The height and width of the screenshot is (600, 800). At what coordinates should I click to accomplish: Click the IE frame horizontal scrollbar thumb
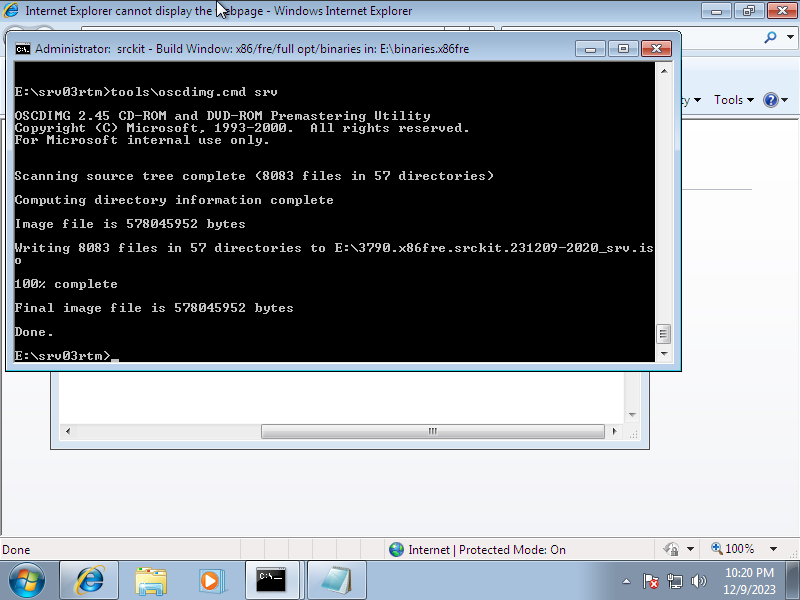433,432
